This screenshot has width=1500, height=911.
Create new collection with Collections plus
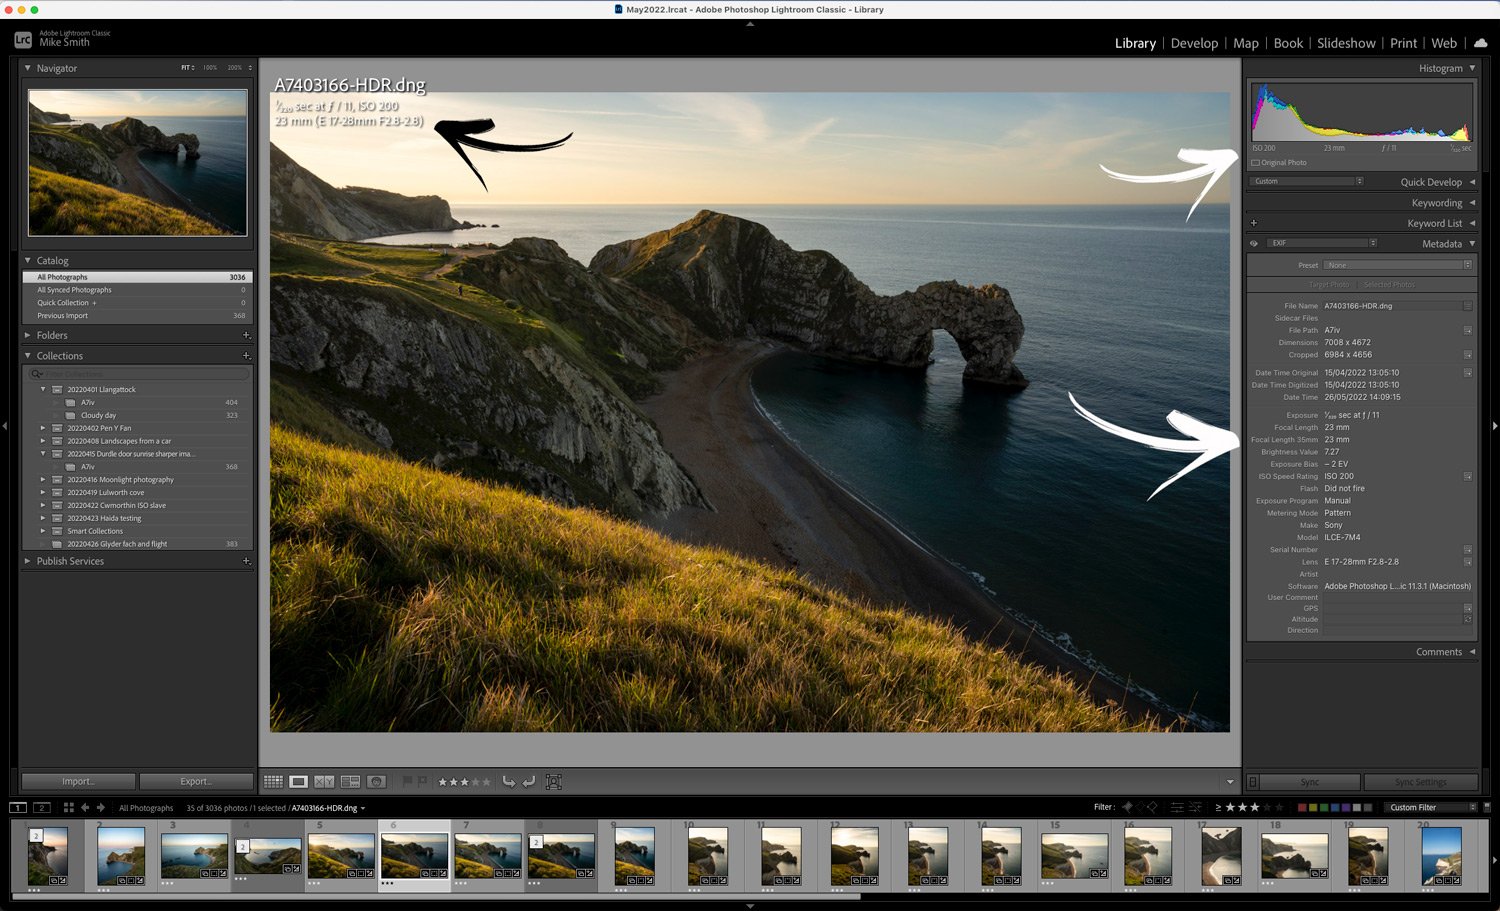tap(246, 356)
